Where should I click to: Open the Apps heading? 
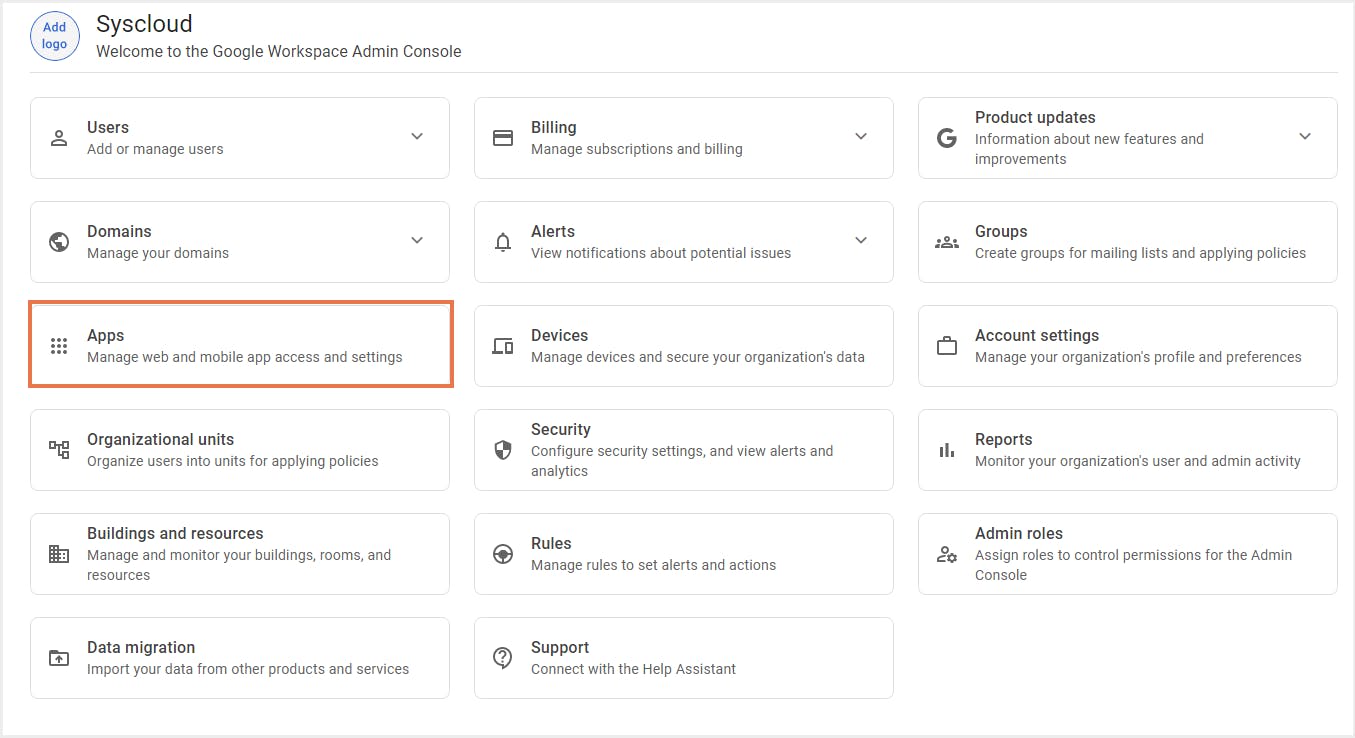click(x=105, y=335)
